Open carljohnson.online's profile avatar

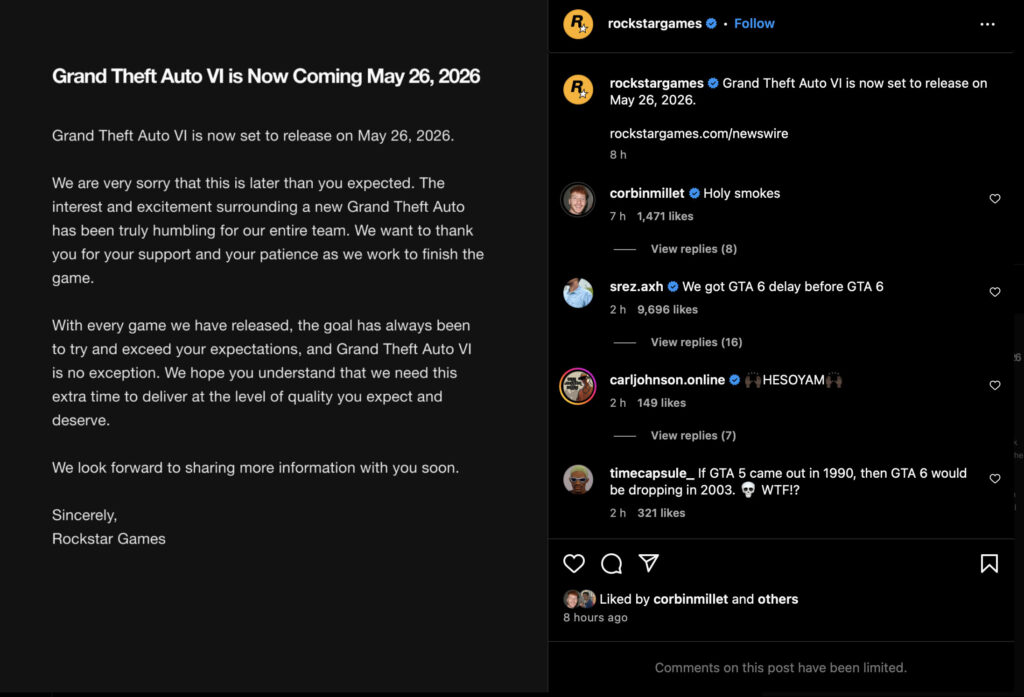(578, 385)
